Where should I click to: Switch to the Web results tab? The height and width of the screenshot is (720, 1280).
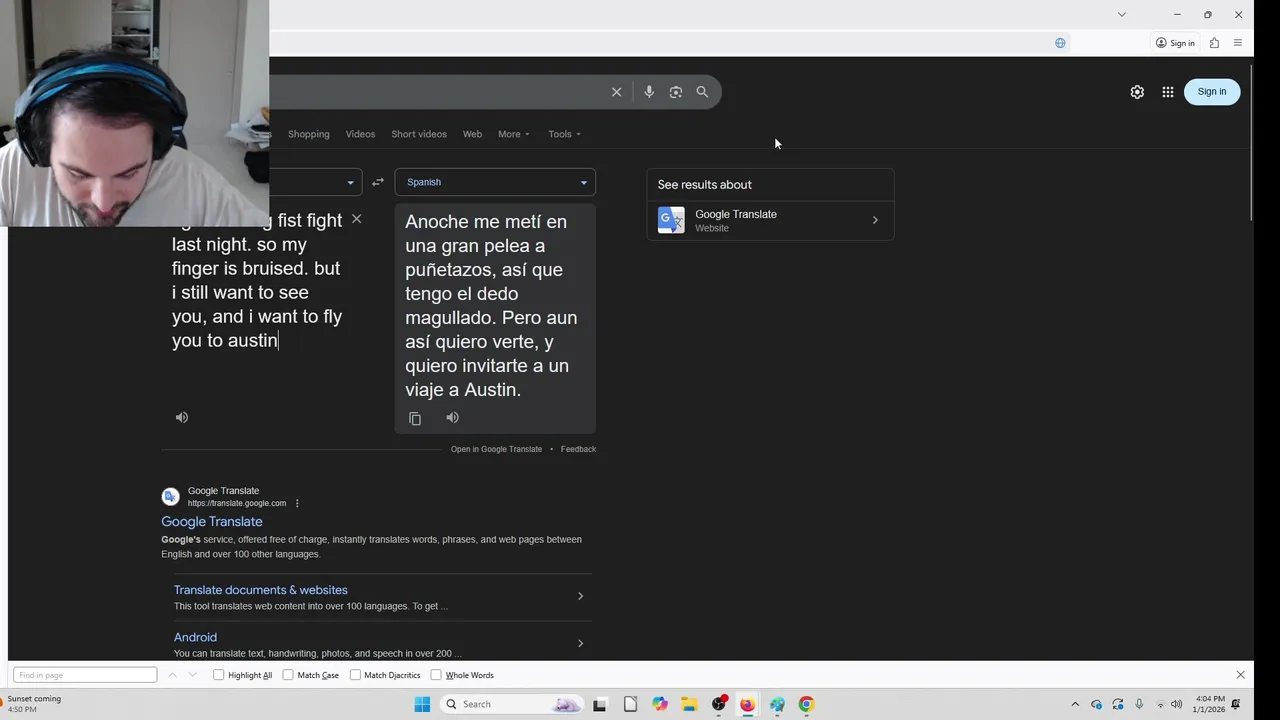472,134
